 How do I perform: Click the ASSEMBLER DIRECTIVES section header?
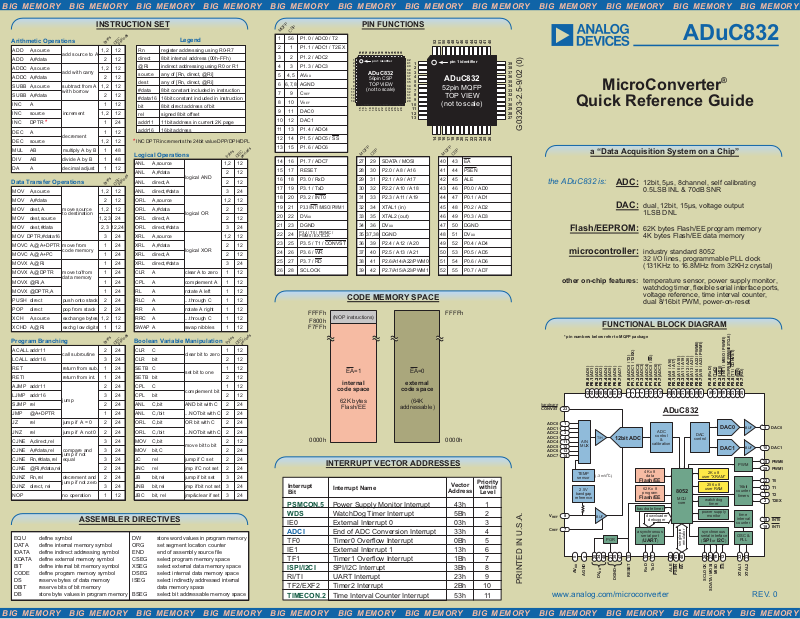coord(130,519)
